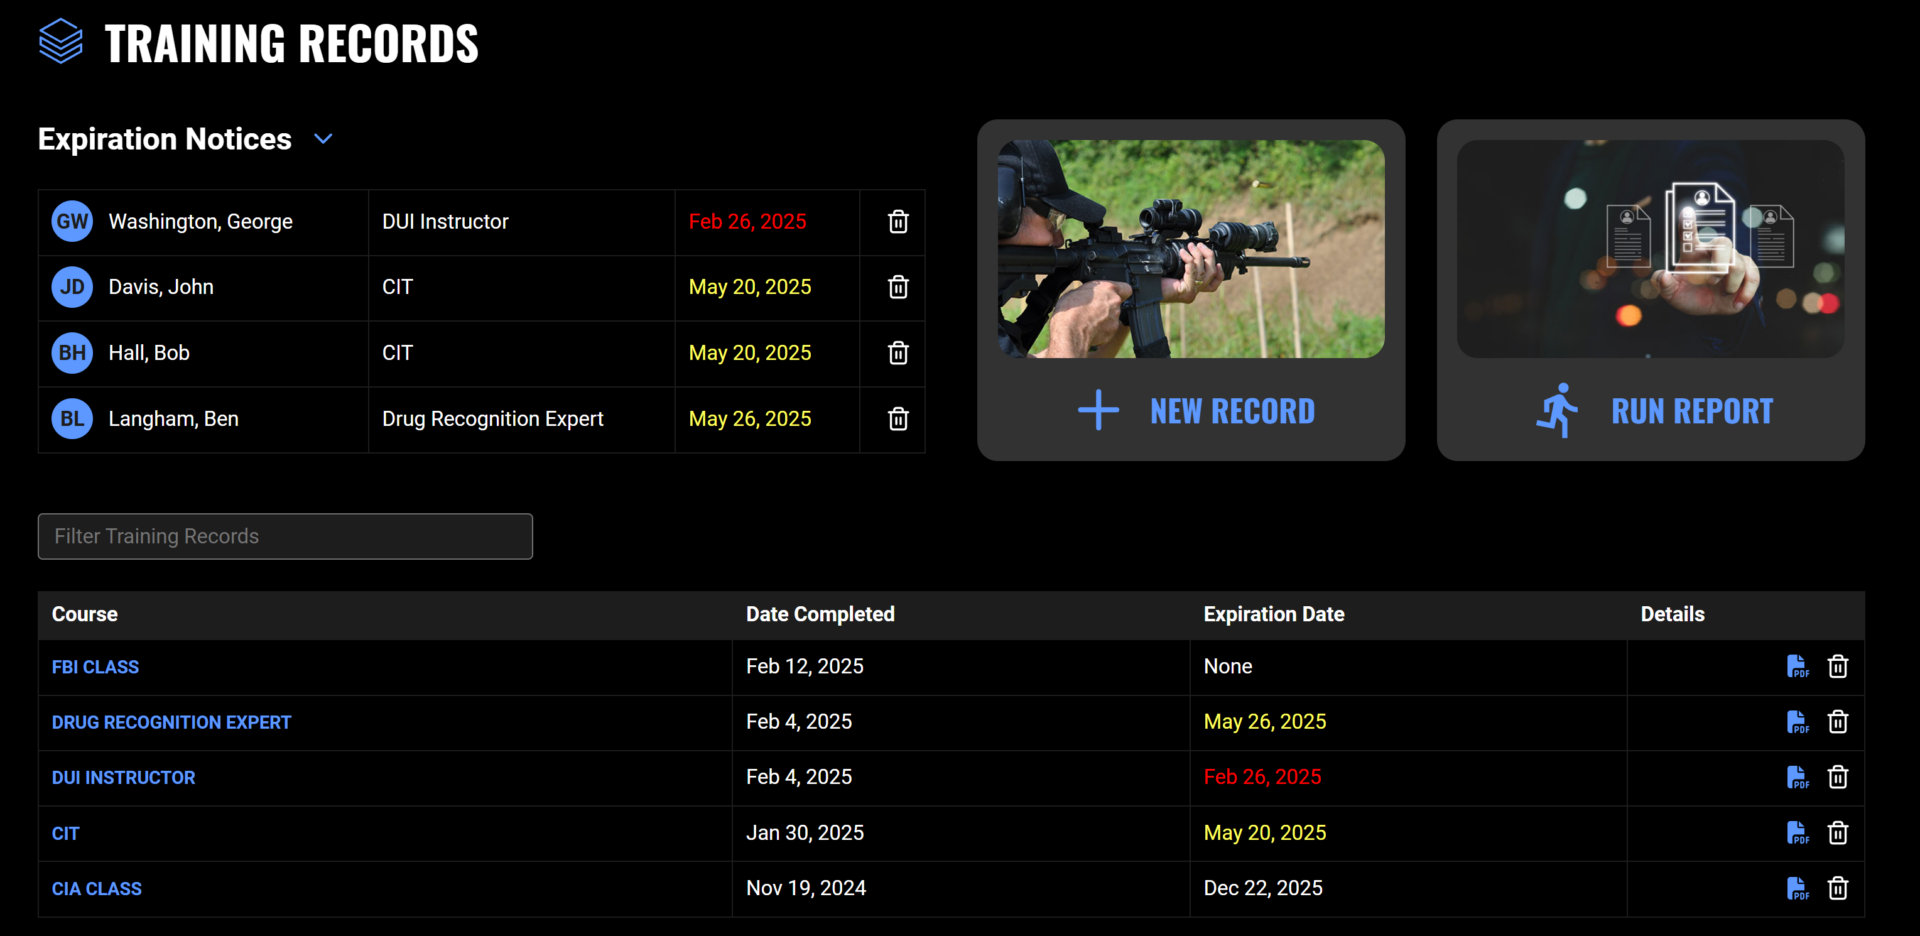Delete the Drug Recognition Expert training record
This screenshot has width=1920, height=936.
click(x=1838, y=722)
